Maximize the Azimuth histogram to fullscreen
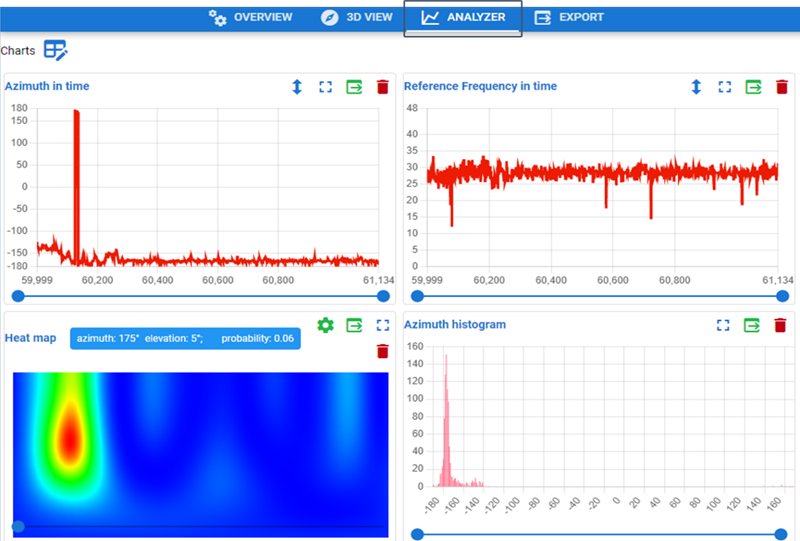The width and height of the screenshot is (800, 541). coord(725,325)
